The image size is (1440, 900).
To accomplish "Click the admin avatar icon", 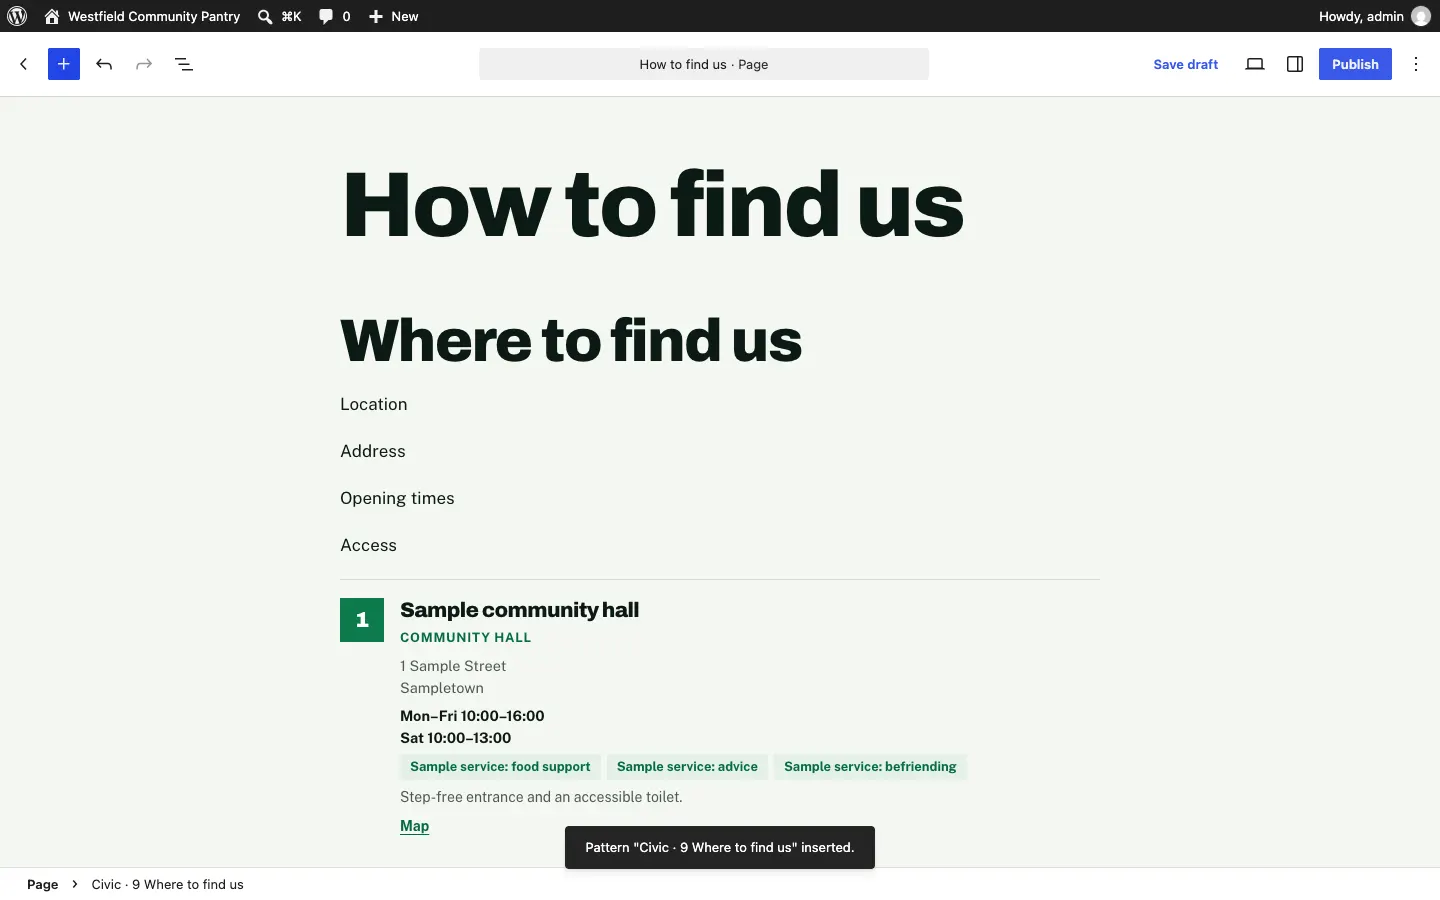I will click(1421, 16).
